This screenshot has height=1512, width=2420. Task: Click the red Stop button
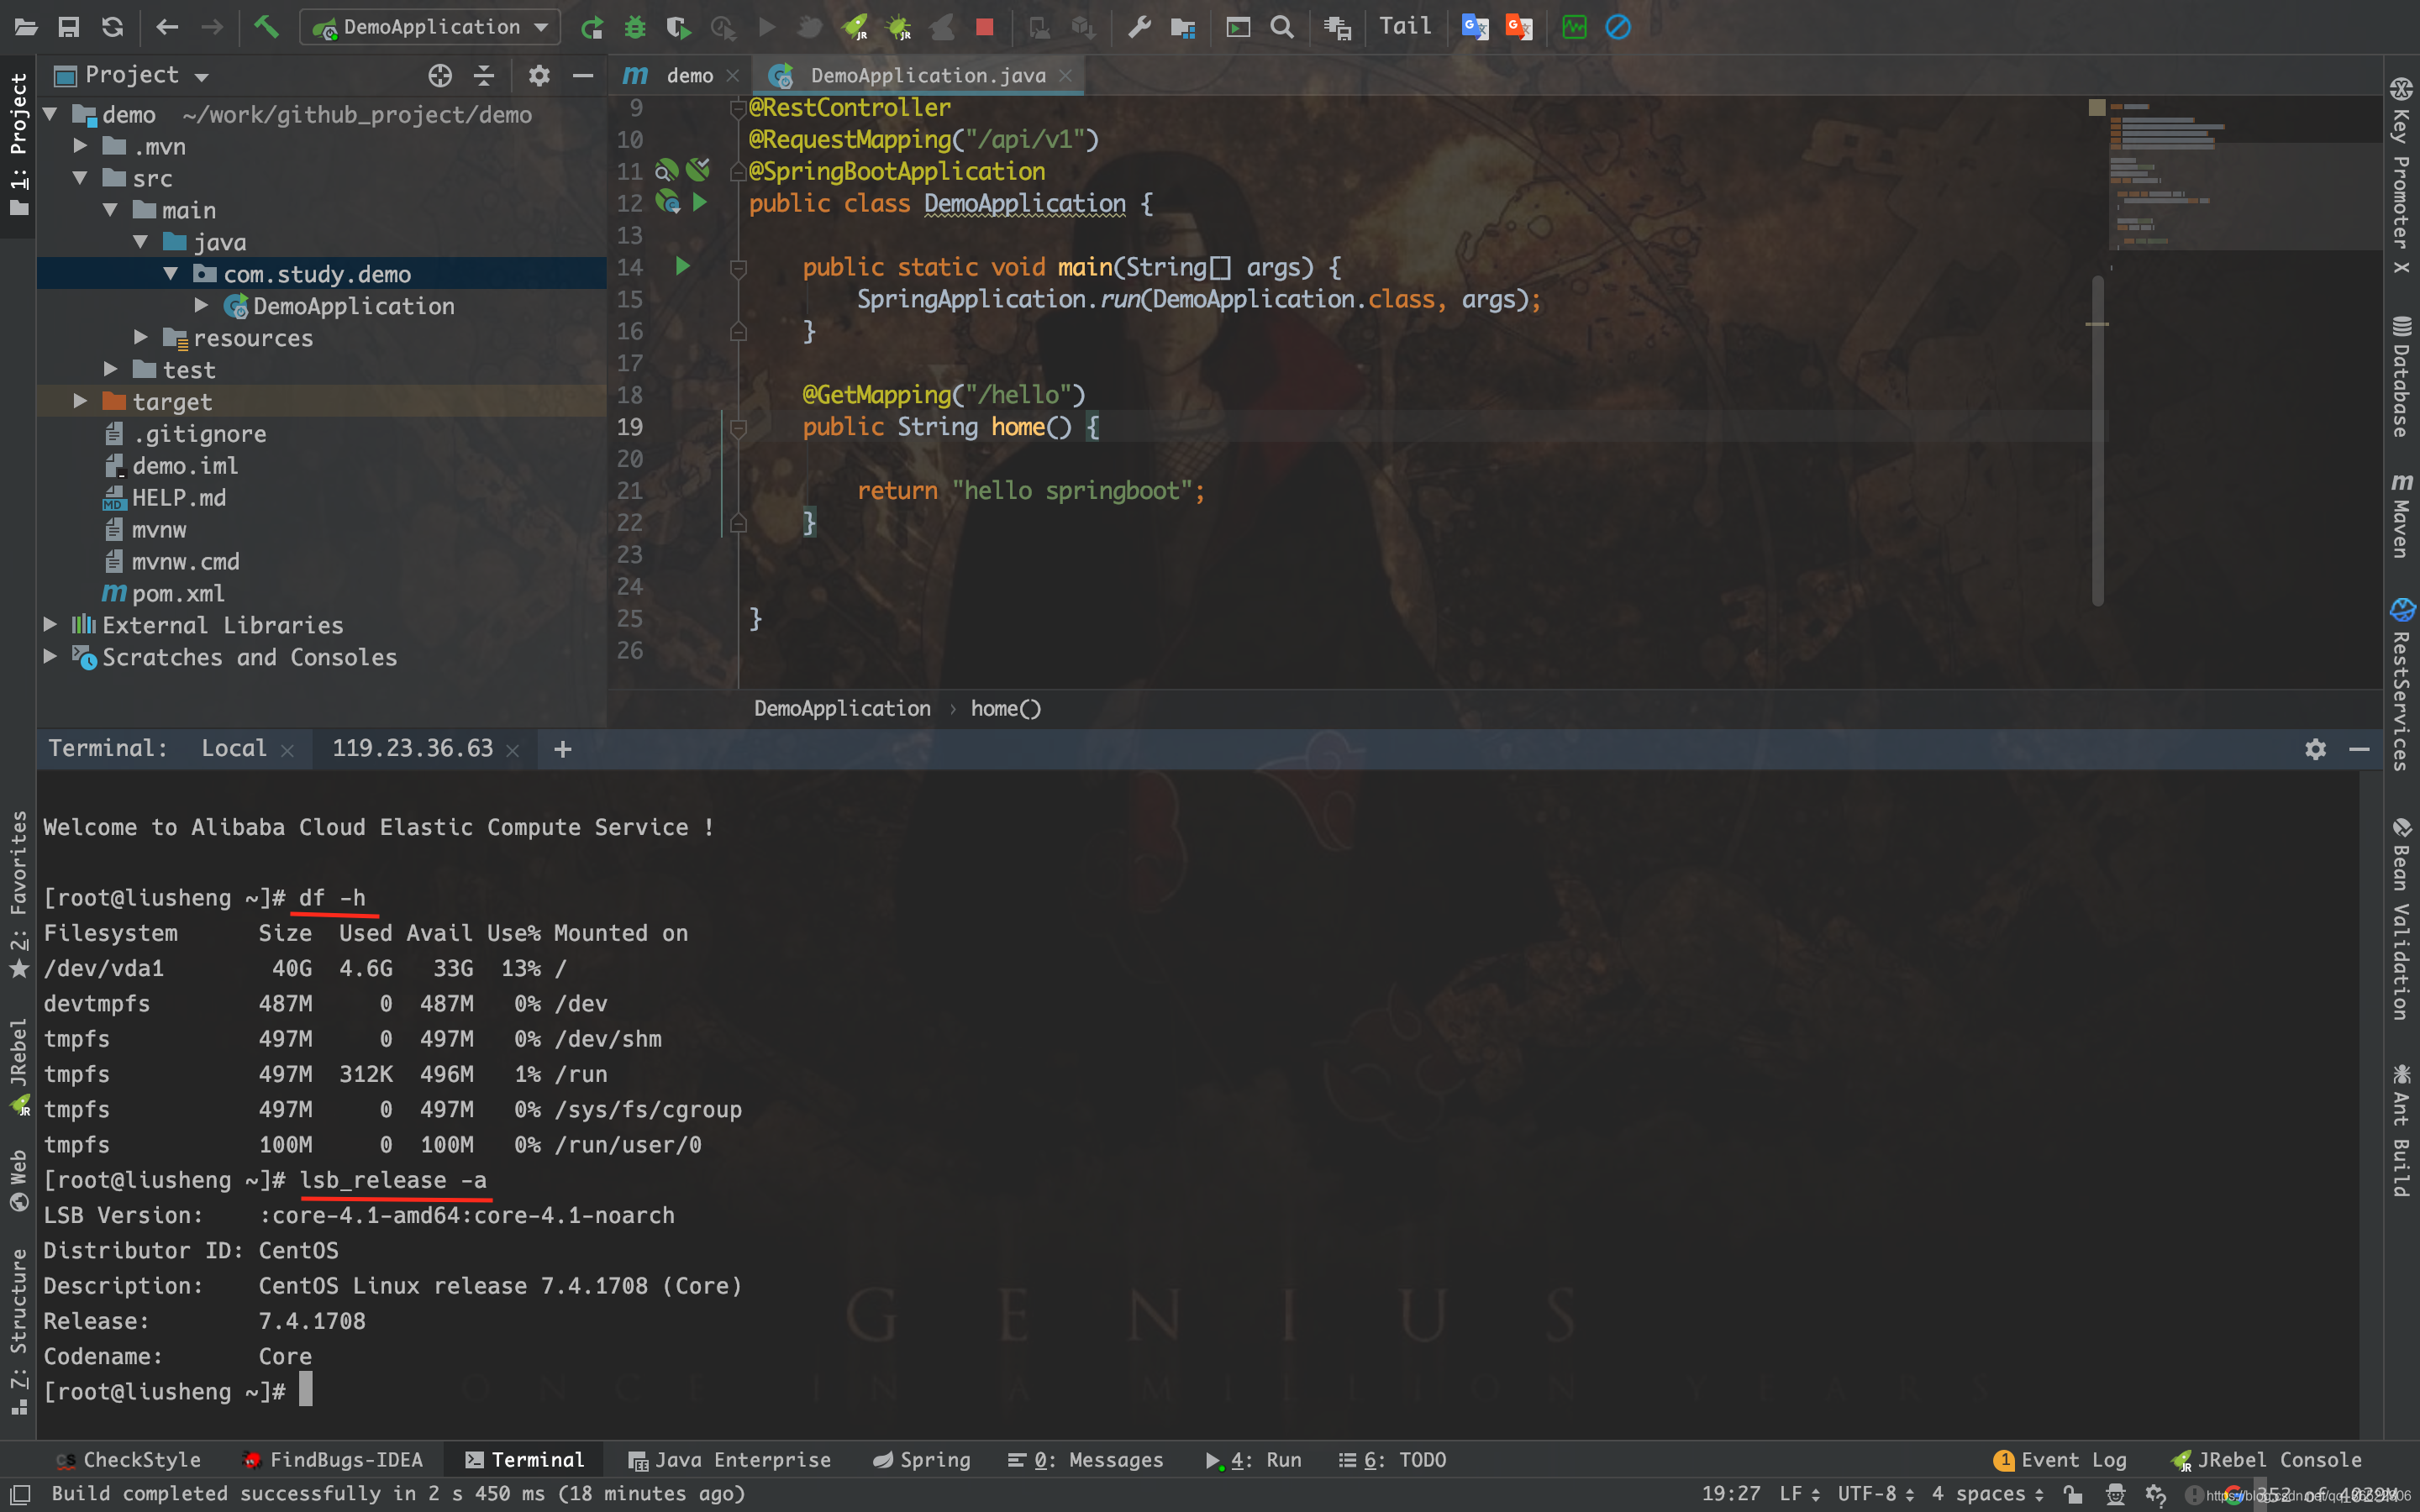click(984, 27)
